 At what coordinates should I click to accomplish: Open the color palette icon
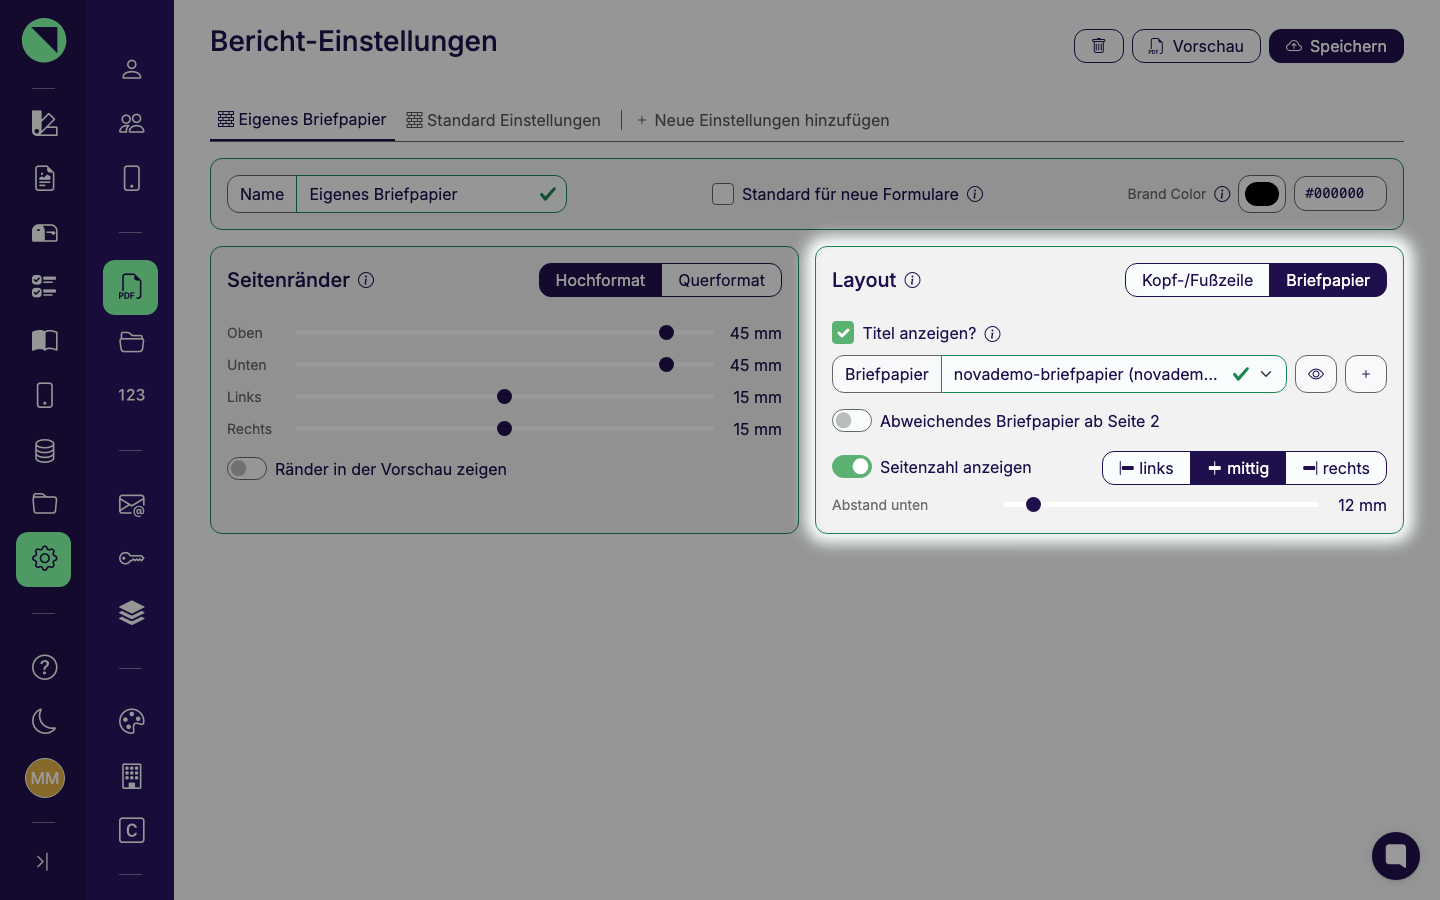[131, 721]
